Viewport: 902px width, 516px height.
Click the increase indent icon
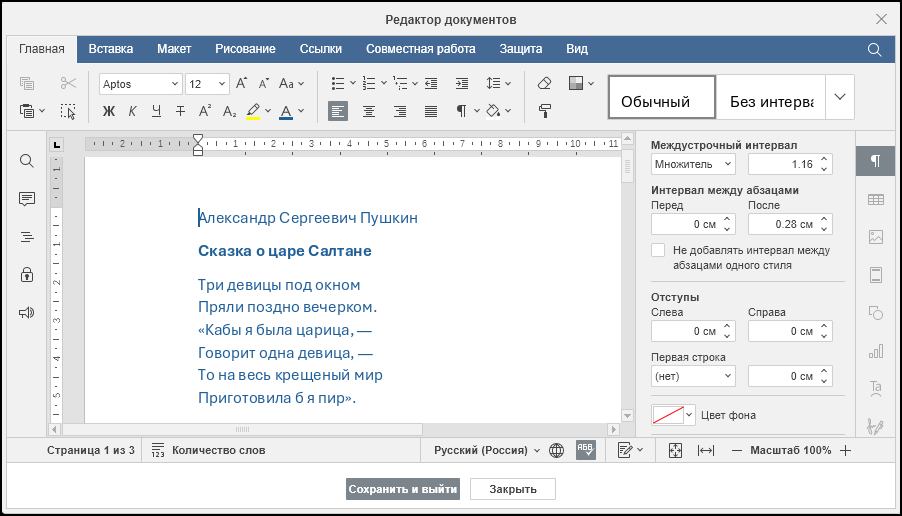tap(462, 83)
